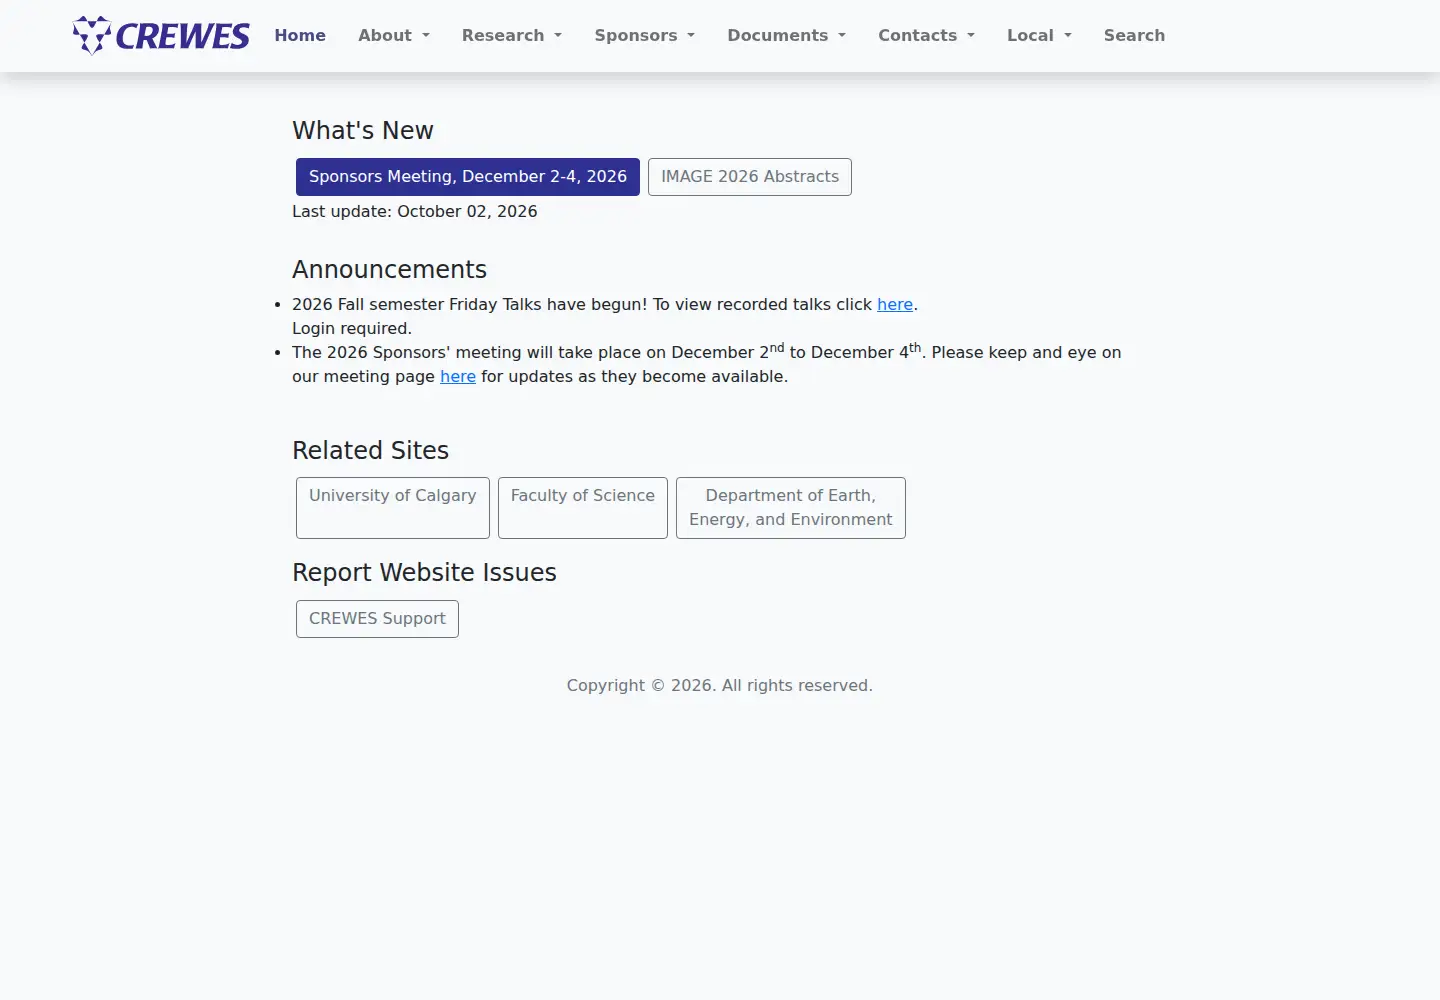This screenshot has height=1000, width=1440.
Task: Click the Report Website Issues heading
Action: pyautogui.click(x=424, y=573)
